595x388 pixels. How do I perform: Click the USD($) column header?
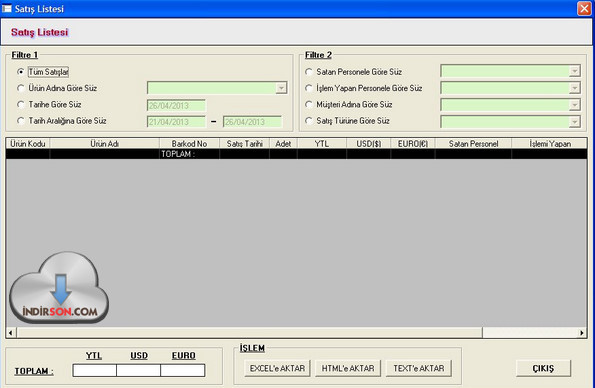tap(368, 144)
